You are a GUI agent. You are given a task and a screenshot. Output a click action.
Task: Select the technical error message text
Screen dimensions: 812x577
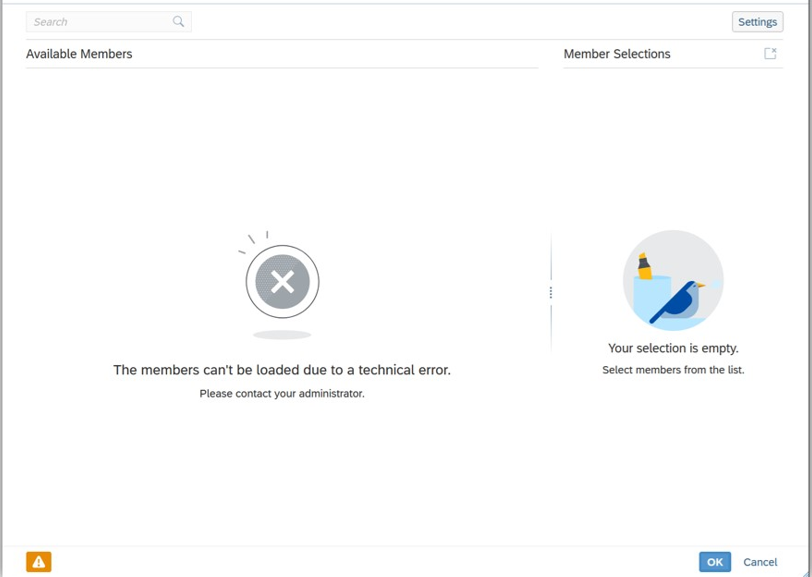point(282,370)
